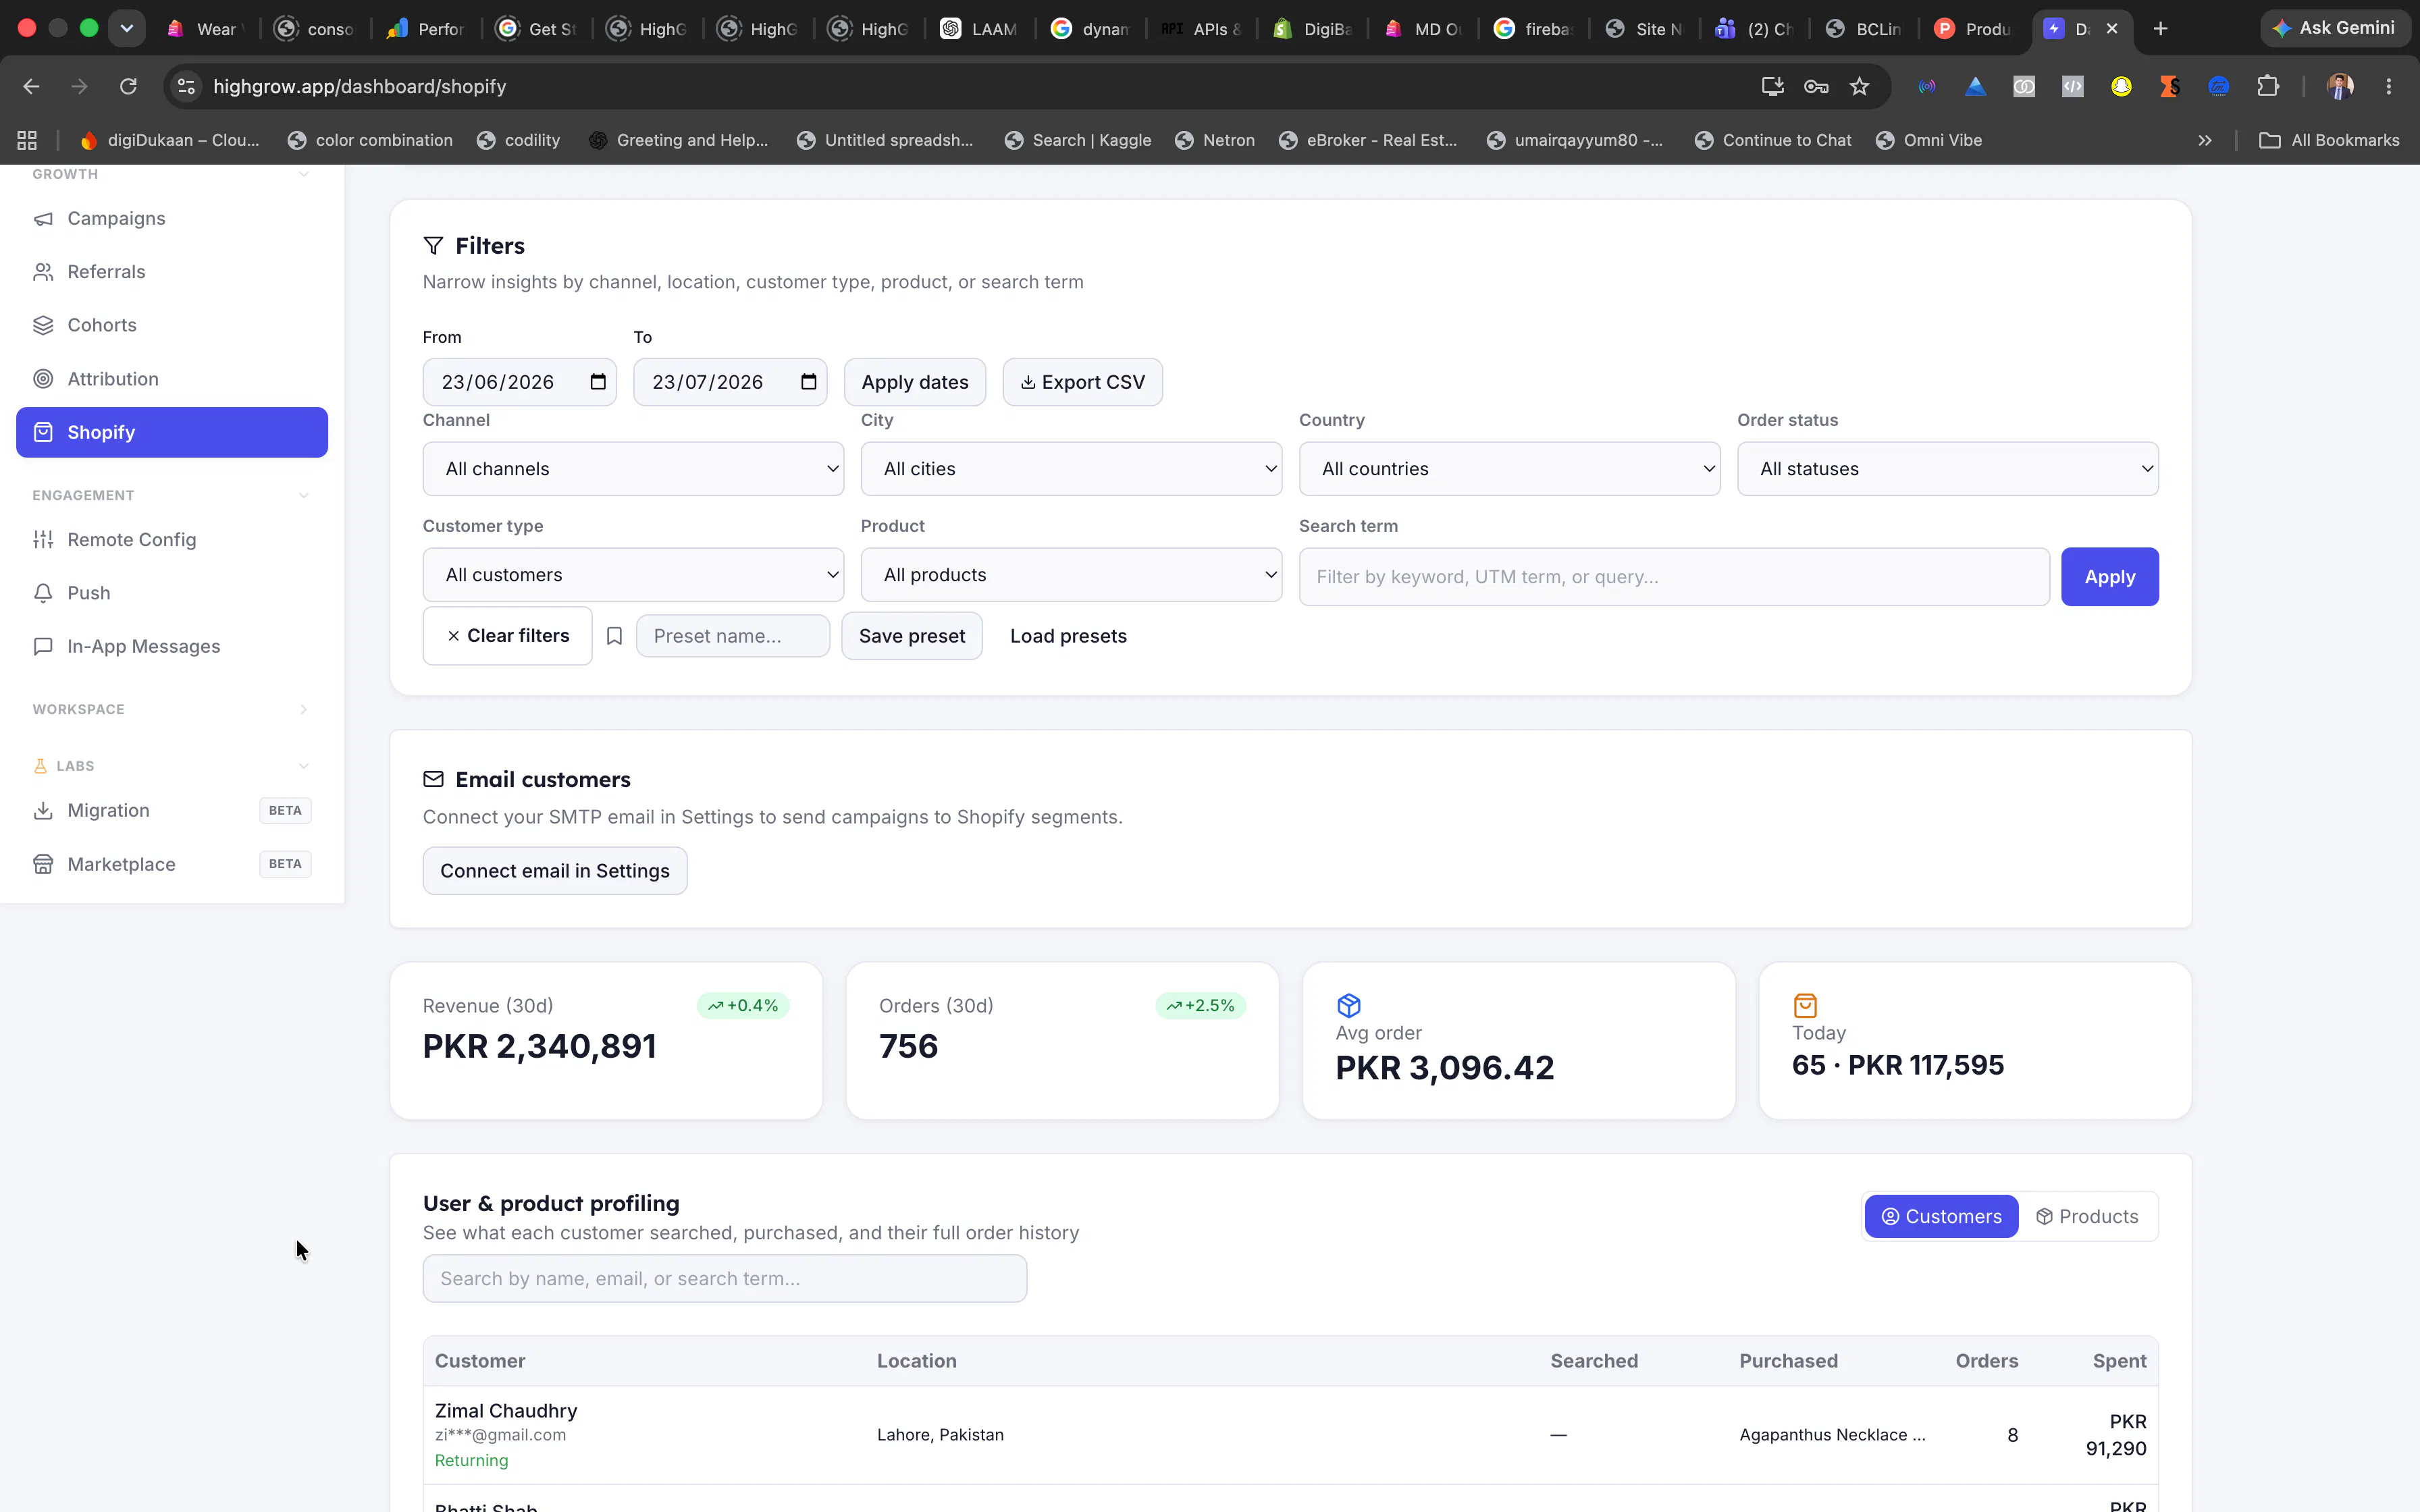Click the From date field
Screen dimensions: 2420x1512
coord(519,382)
